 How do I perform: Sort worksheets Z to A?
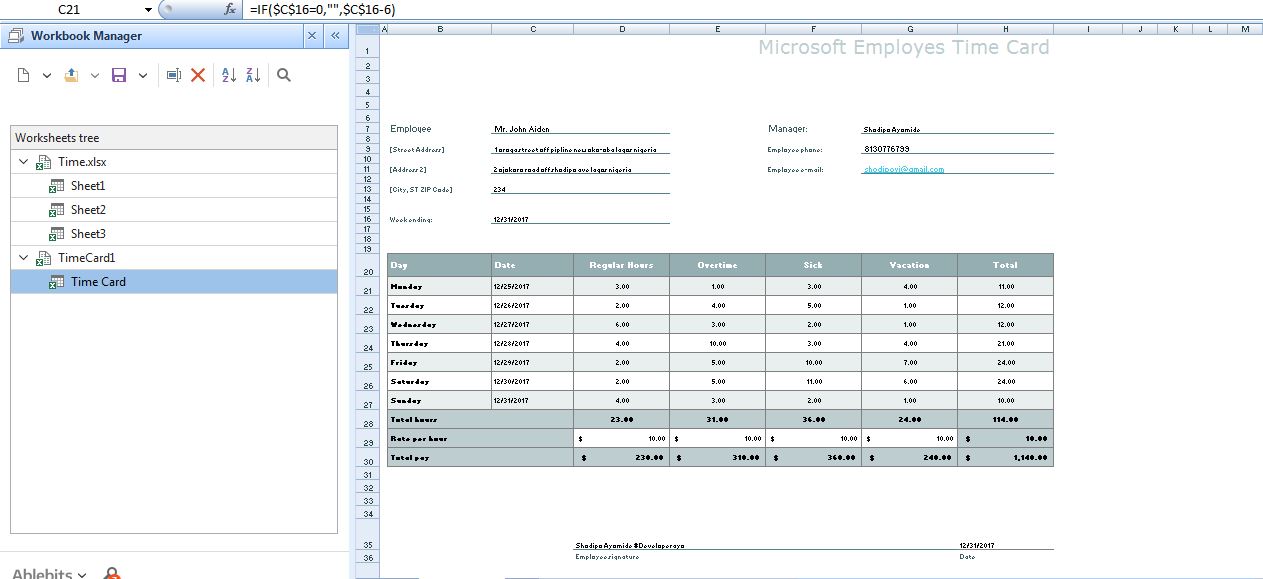[253, 75]
